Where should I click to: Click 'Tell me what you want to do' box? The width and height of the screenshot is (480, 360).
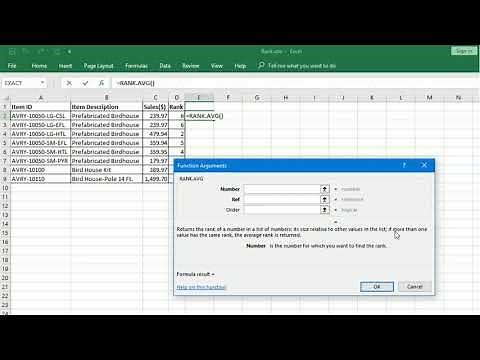pyautogui.click(x=302, y=66)
